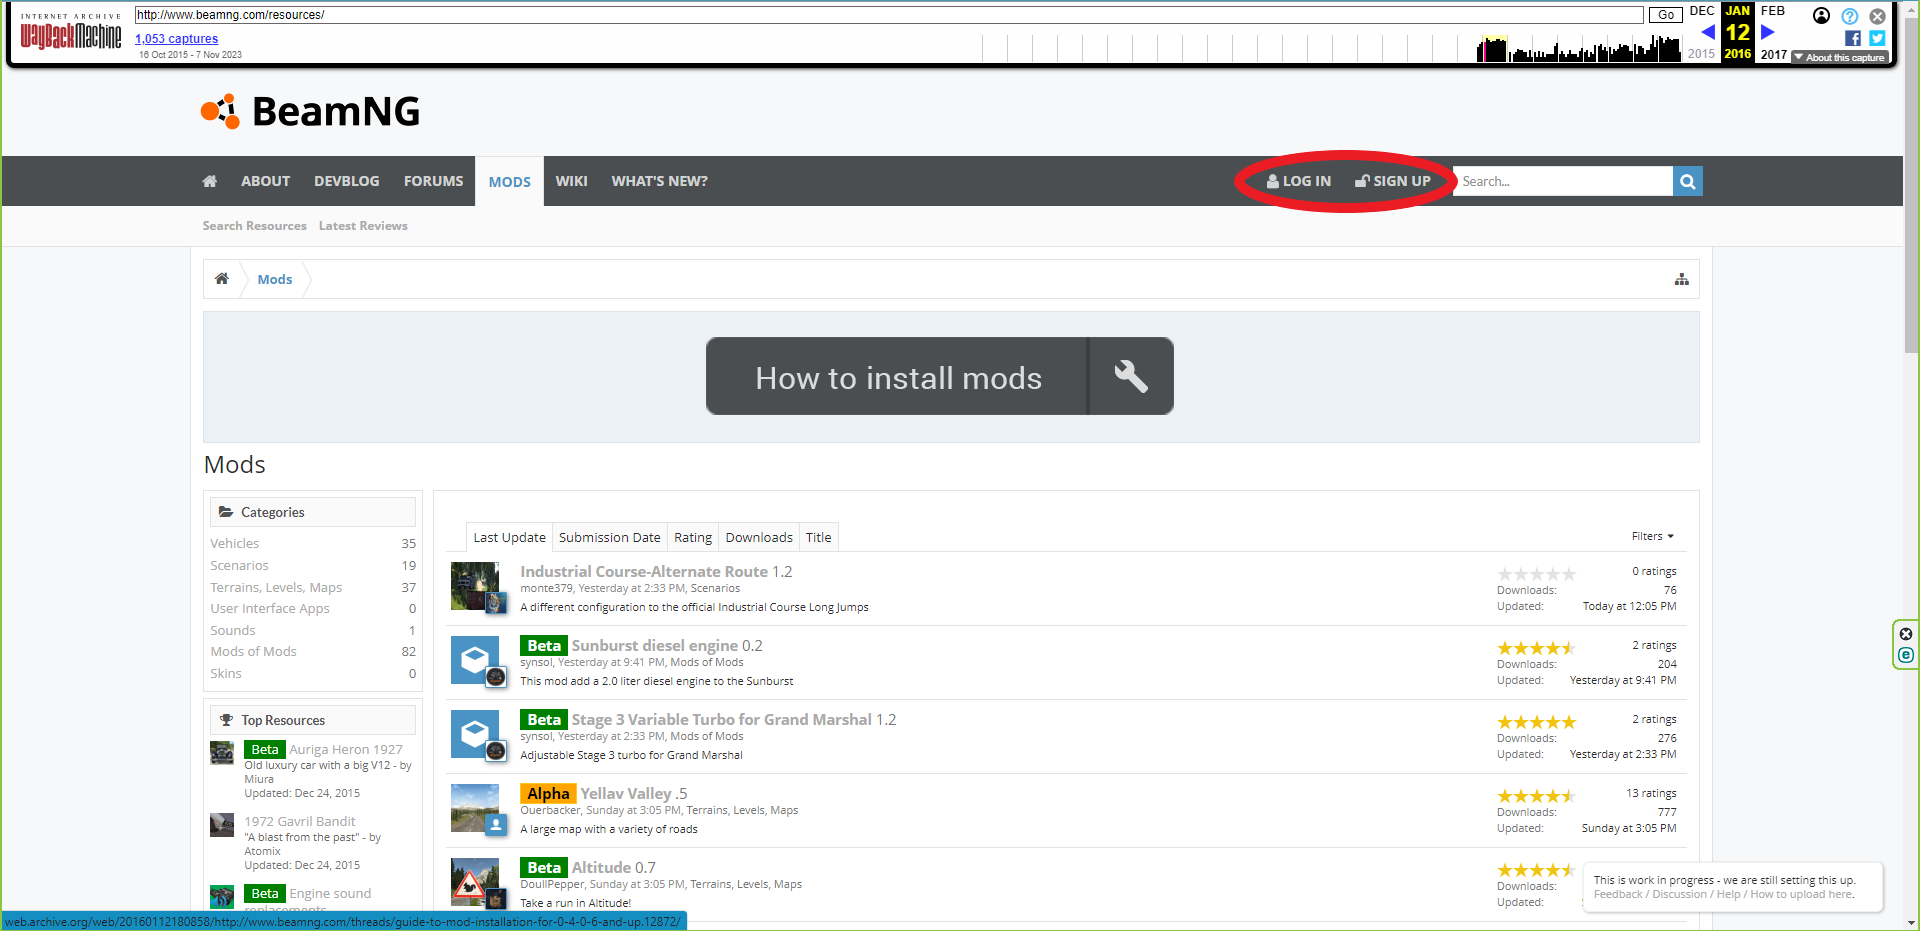Open the Search Resources link
The height and width of the screenshot is (931, 1920).
(x=255, y=226)
